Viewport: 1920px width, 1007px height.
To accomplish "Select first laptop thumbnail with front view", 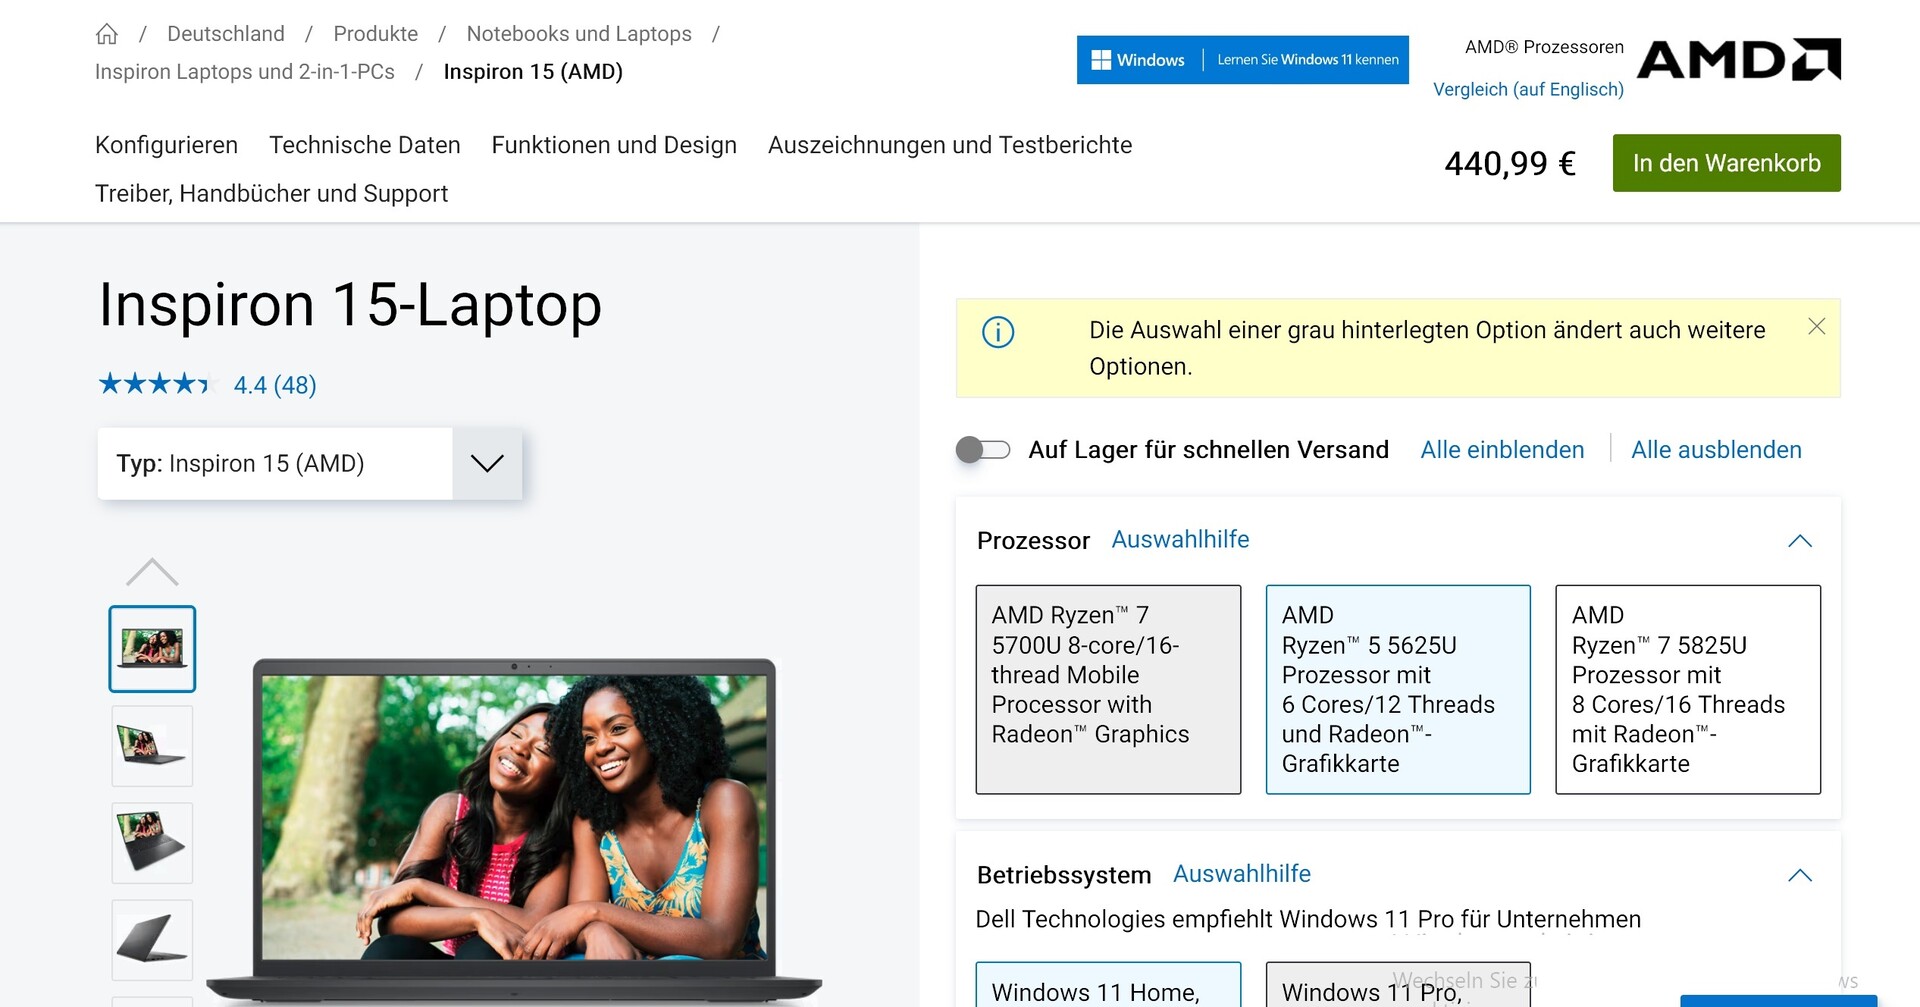I will pos(152,649).
